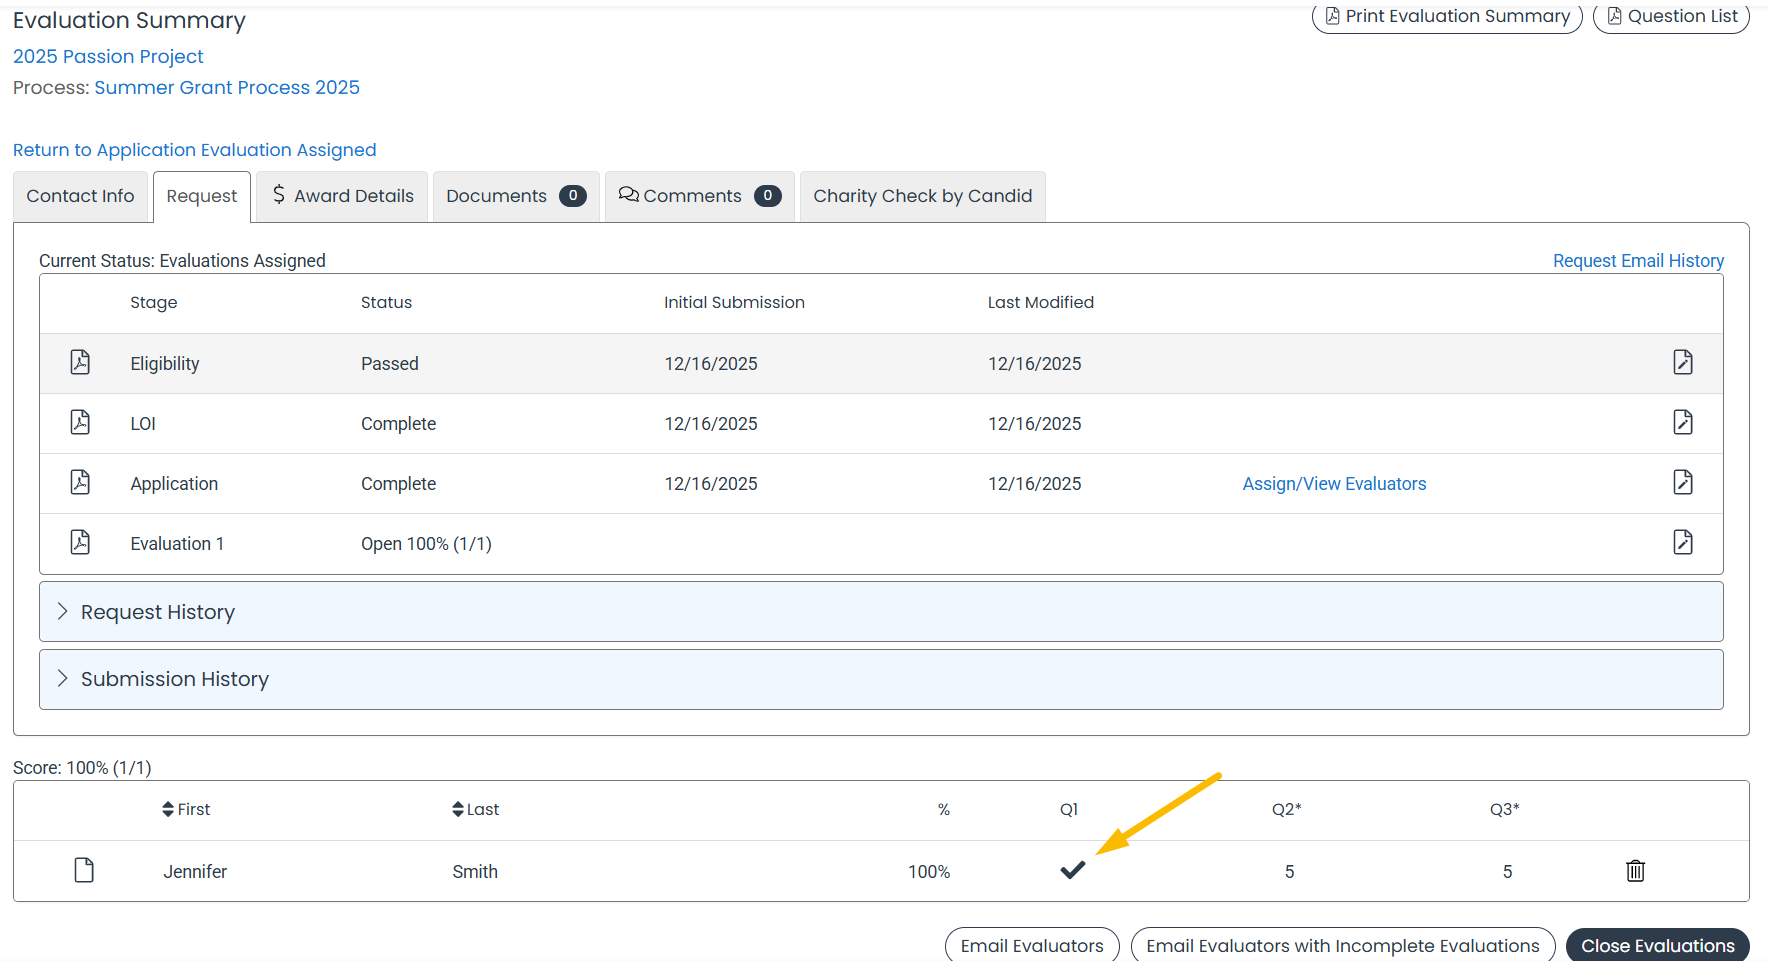Click the name 'Smith' in evaluator row

475,871
